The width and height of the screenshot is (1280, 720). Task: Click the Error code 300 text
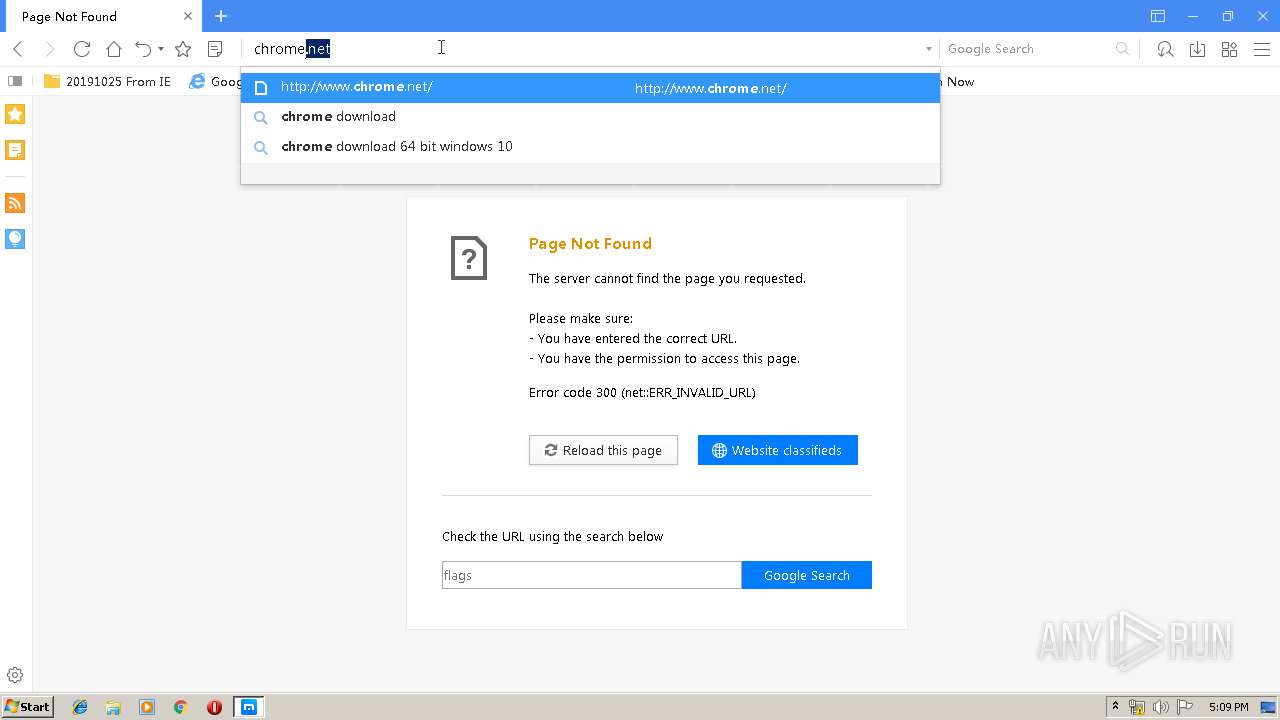pyautogui.click(x=642, y=392)
